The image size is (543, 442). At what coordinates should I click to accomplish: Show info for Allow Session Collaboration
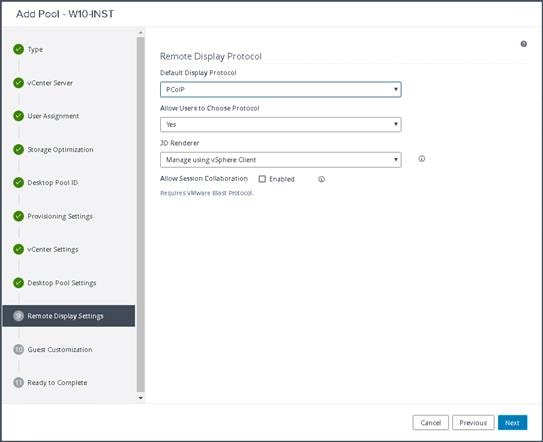(321, 179)
